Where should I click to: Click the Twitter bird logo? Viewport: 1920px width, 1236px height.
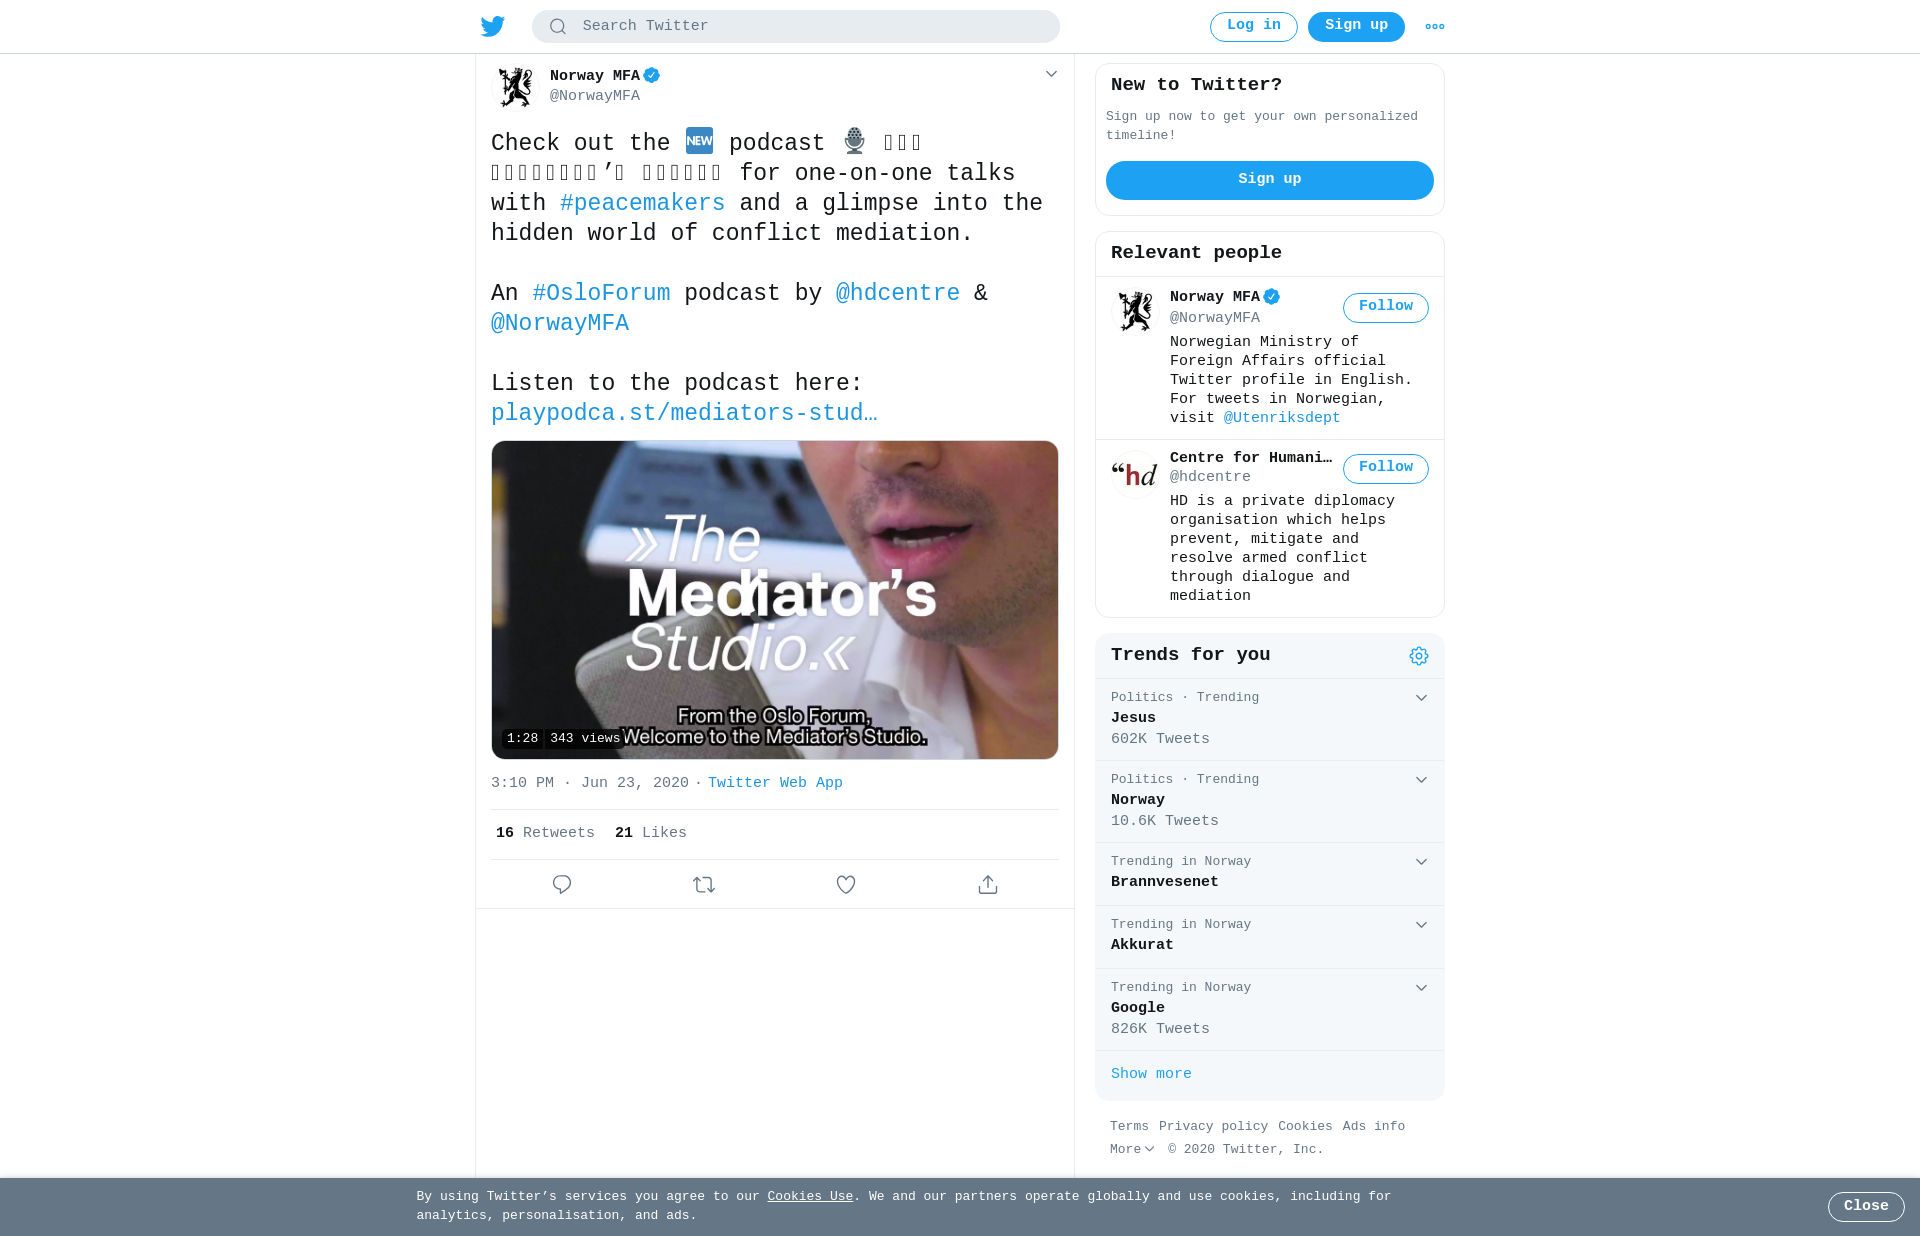point(492,26)
